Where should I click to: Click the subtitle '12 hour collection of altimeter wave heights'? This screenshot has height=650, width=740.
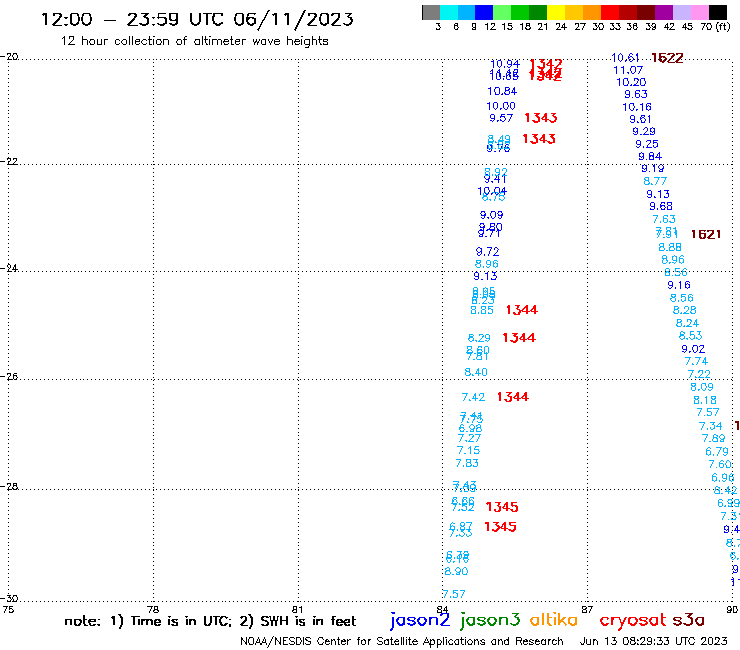(194, 41)
